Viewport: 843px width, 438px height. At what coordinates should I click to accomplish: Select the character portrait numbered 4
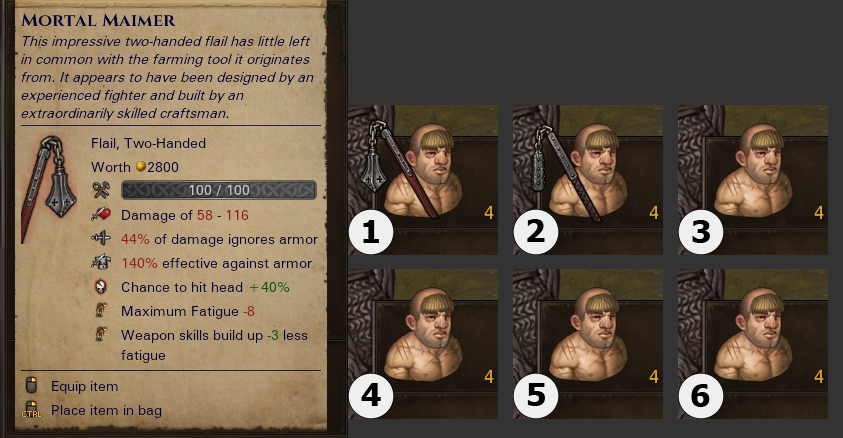[423, 344]
